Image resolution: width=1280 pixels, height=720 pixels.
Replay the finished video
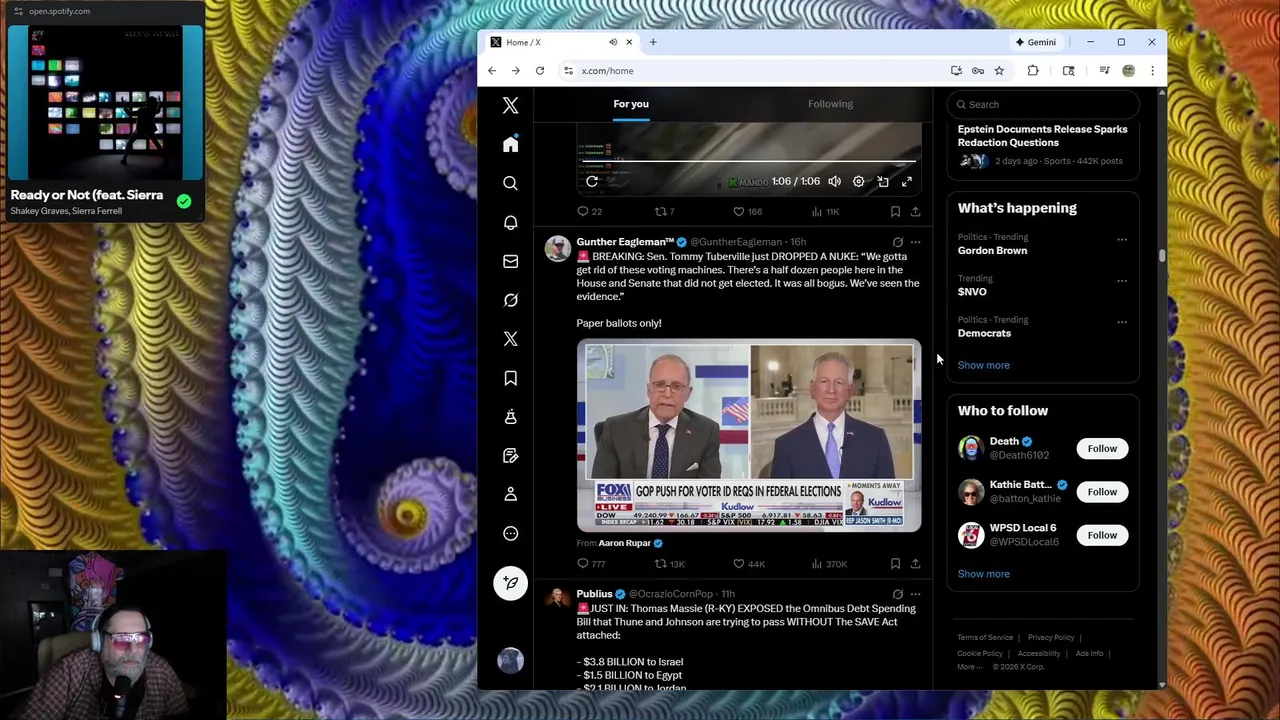592,181
